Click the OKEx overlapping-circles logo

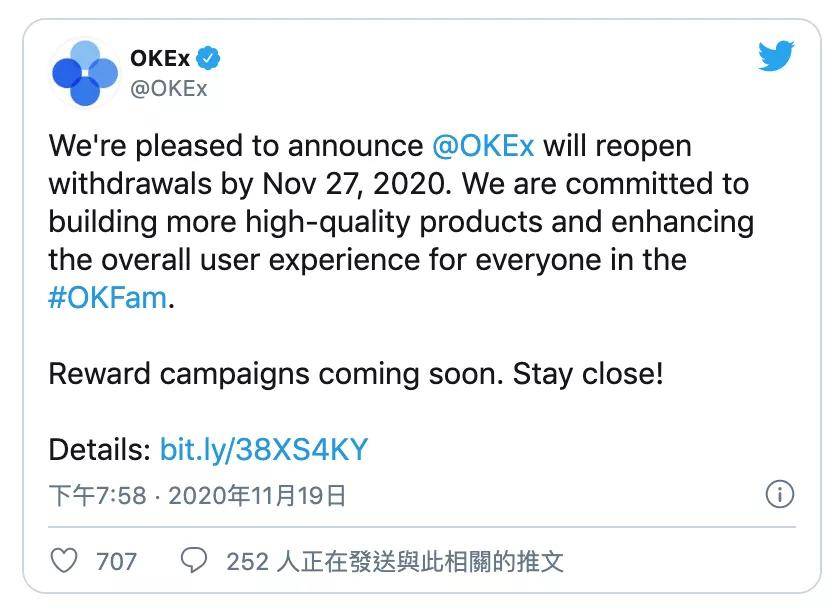[x=83, y=70]
